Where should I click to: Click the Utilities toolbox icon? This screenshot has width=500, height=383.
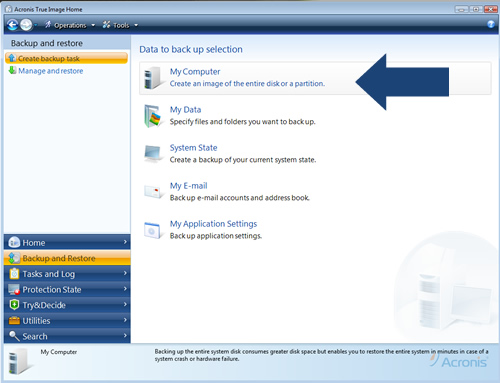point(14,321)
